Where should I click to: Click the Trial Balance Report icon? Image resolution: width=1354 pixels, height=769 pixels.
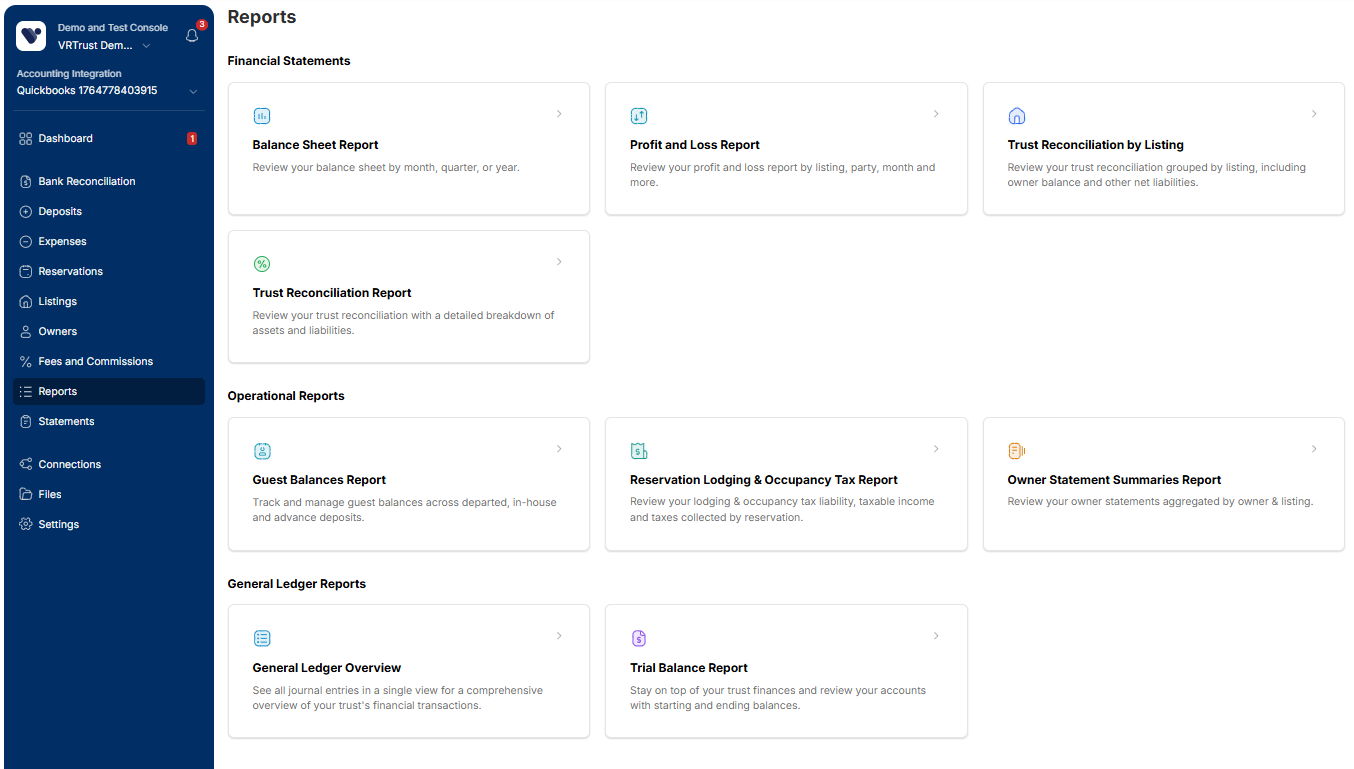[x=639, y=639]
